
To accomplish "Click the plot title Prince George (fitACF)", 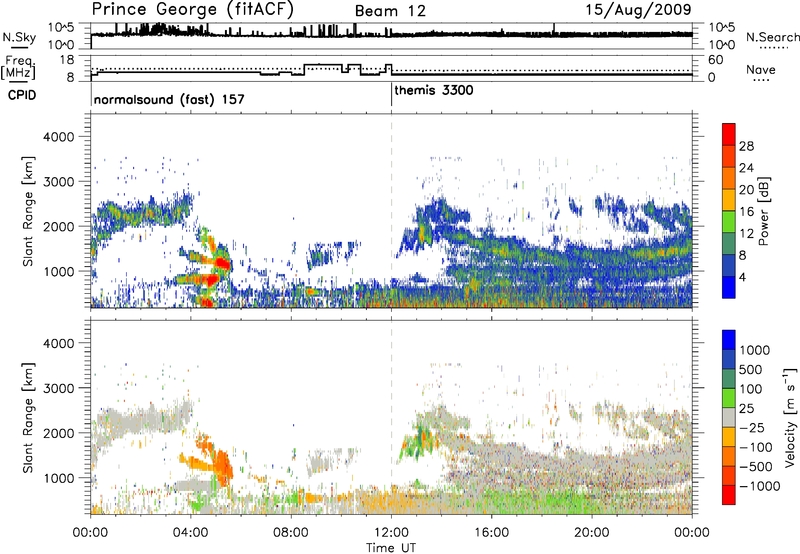I will tap(192, 10).
